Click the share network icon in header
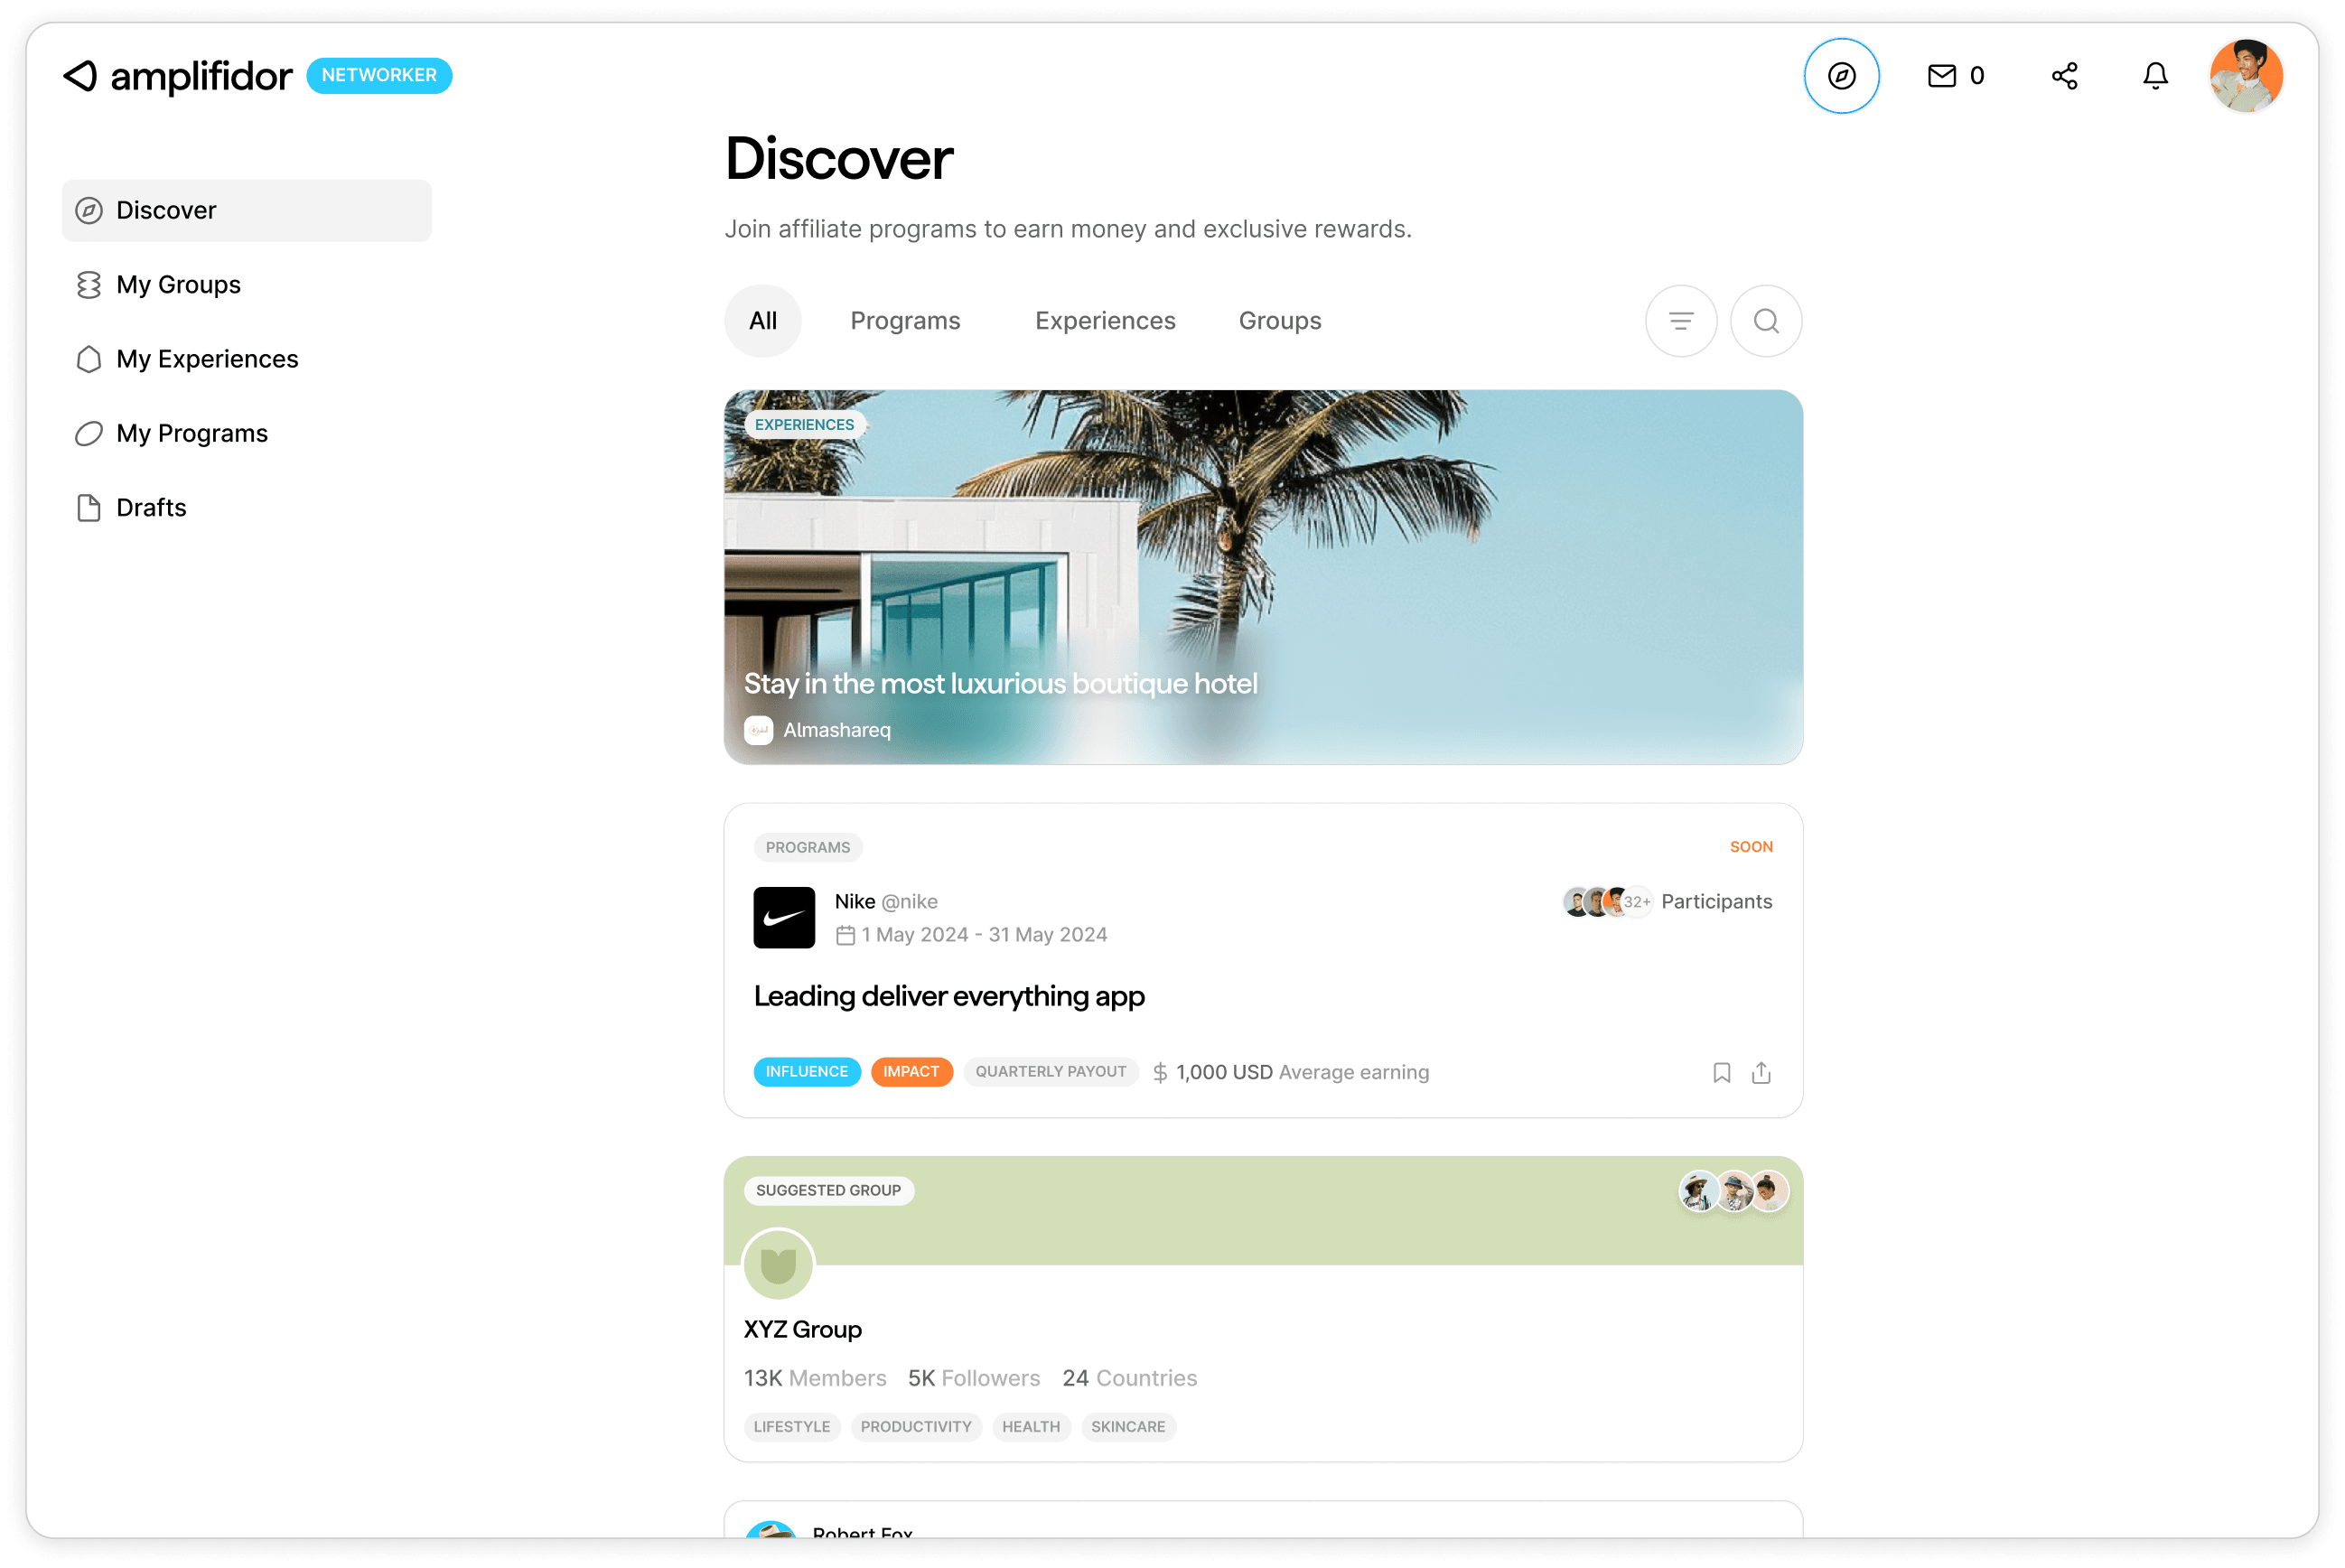 coord(2064,76)
